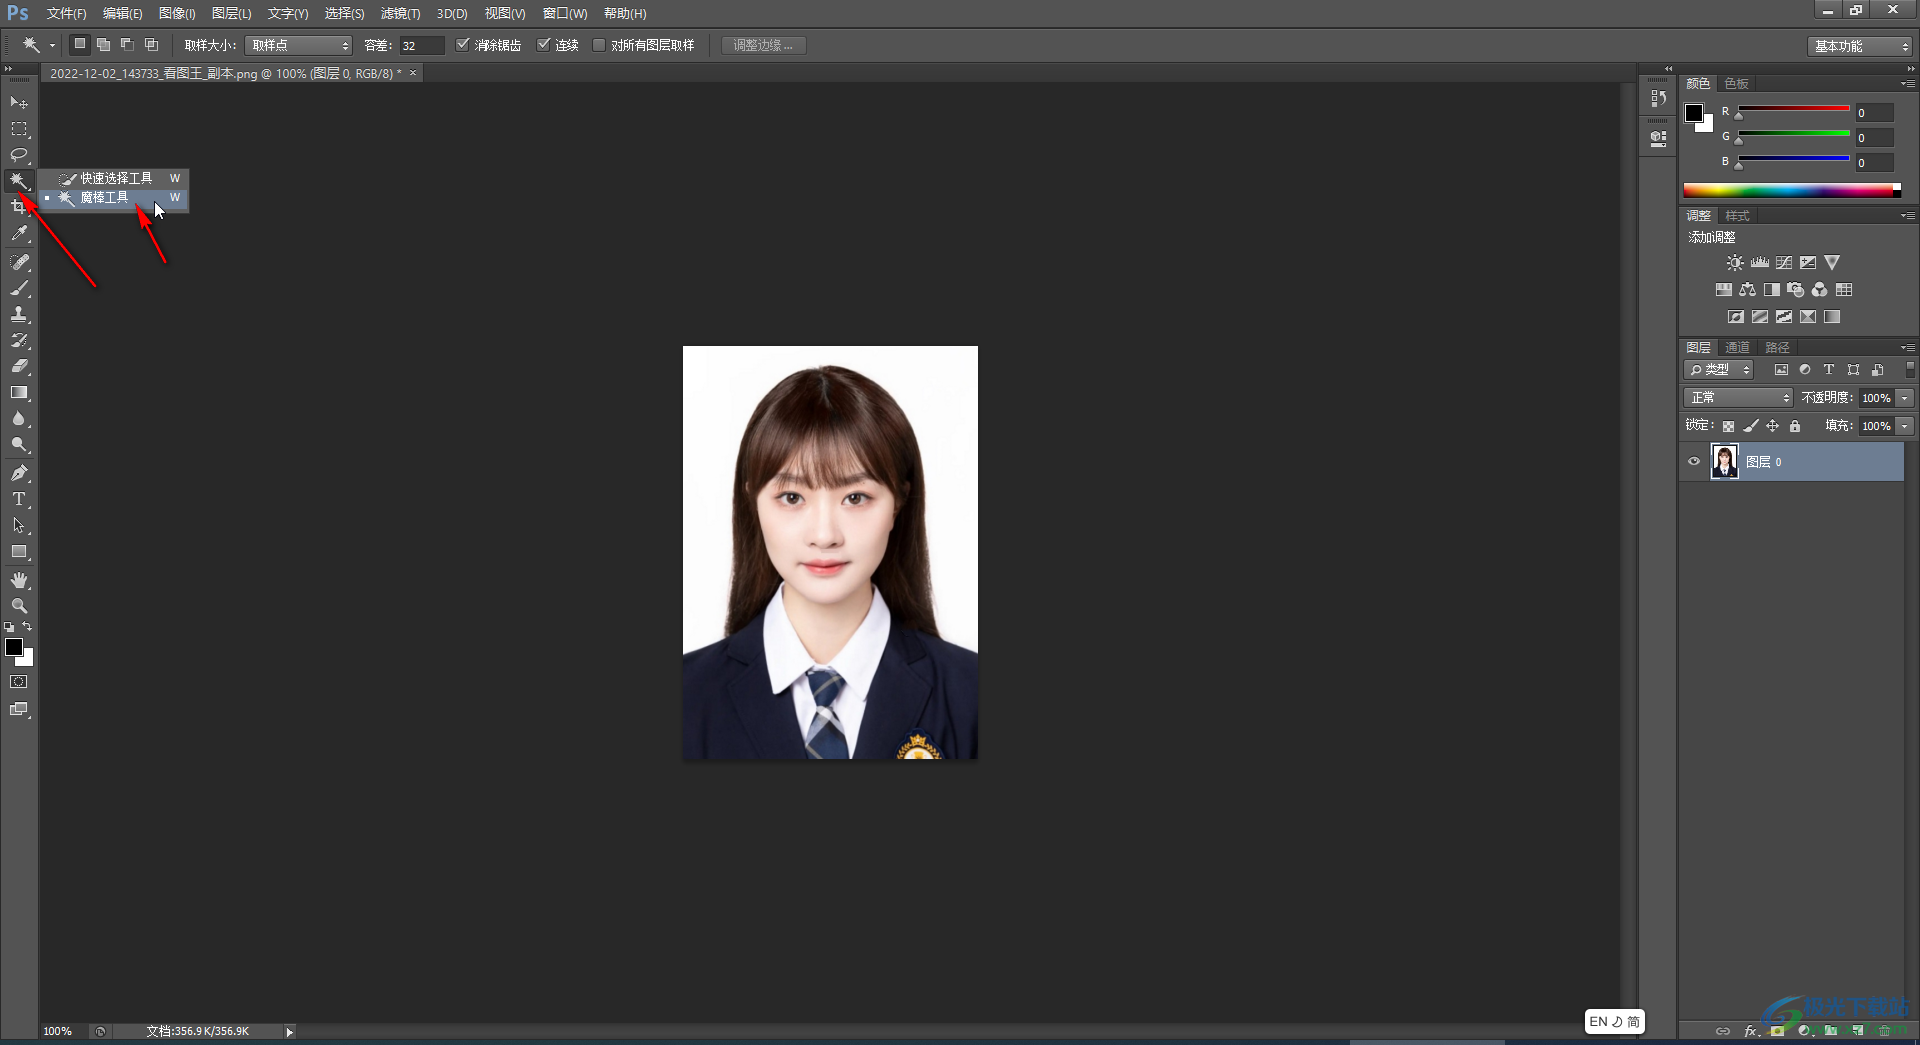Click the Subtract from selection button

coord(127,44)
